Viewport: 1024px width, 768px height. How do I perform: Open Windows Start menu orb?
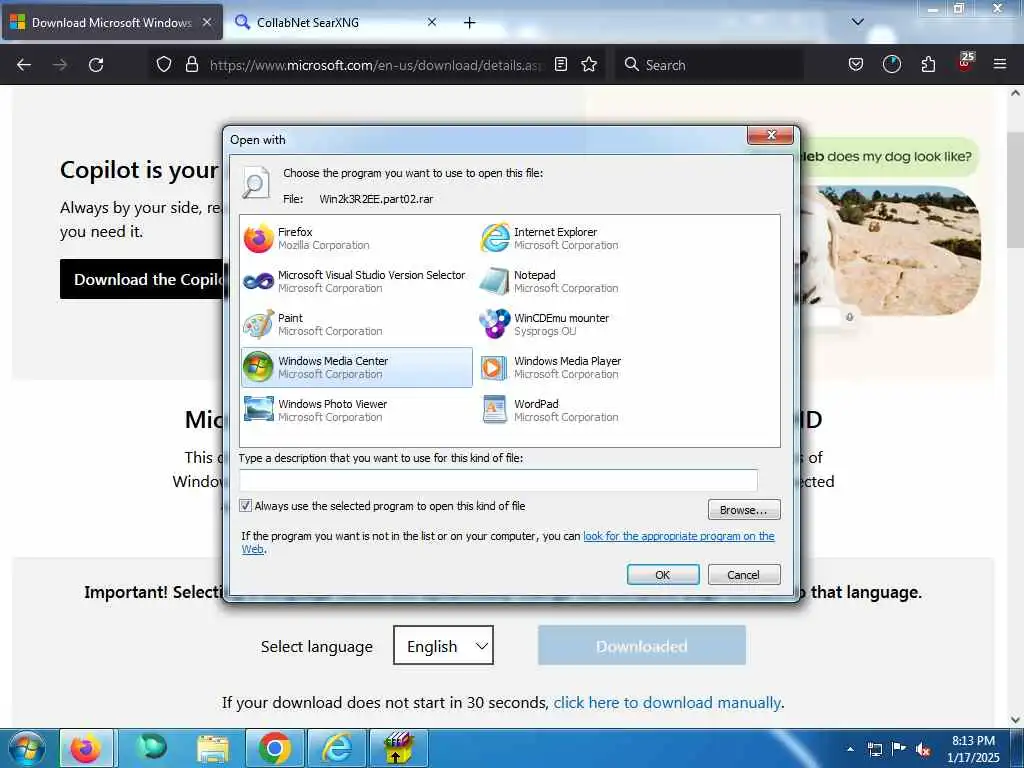[x=26, y=748]
